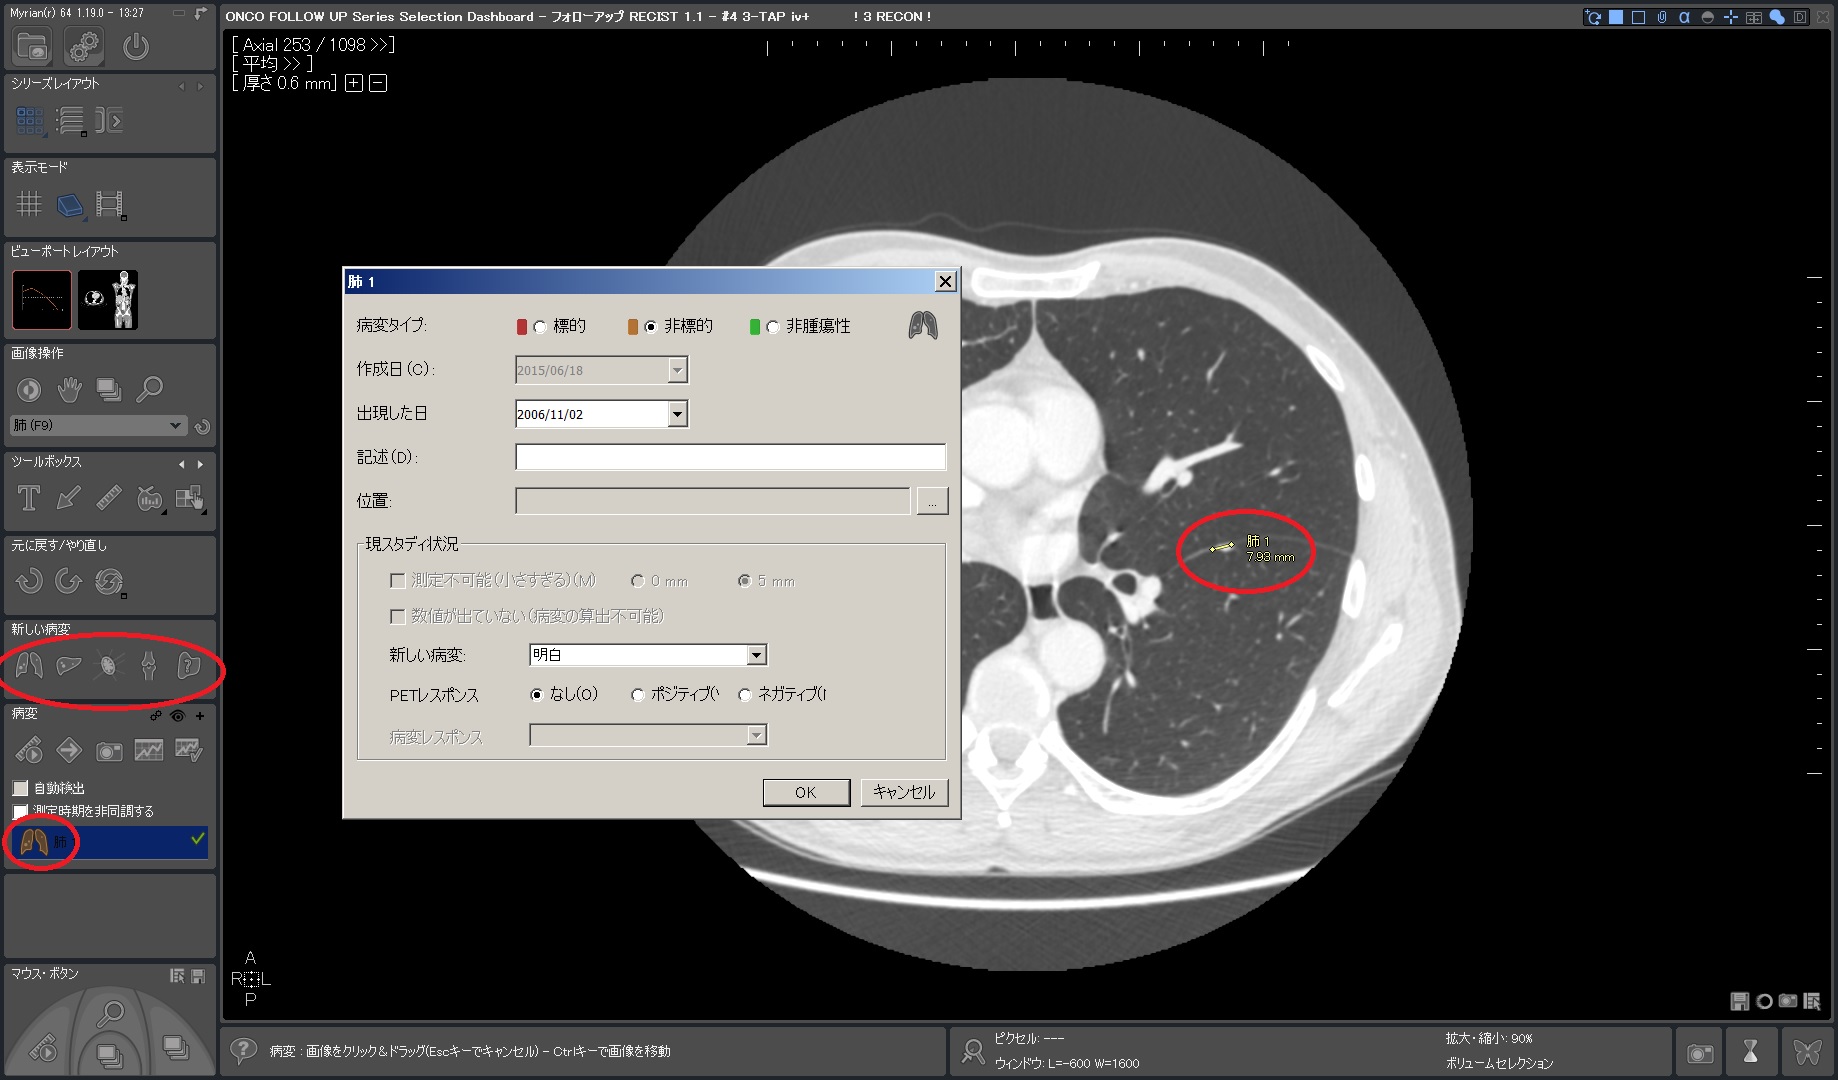This screenshot has height=1080, width=1838.
Task: Click the power shutdown icon
Action: tap(136, 47)
